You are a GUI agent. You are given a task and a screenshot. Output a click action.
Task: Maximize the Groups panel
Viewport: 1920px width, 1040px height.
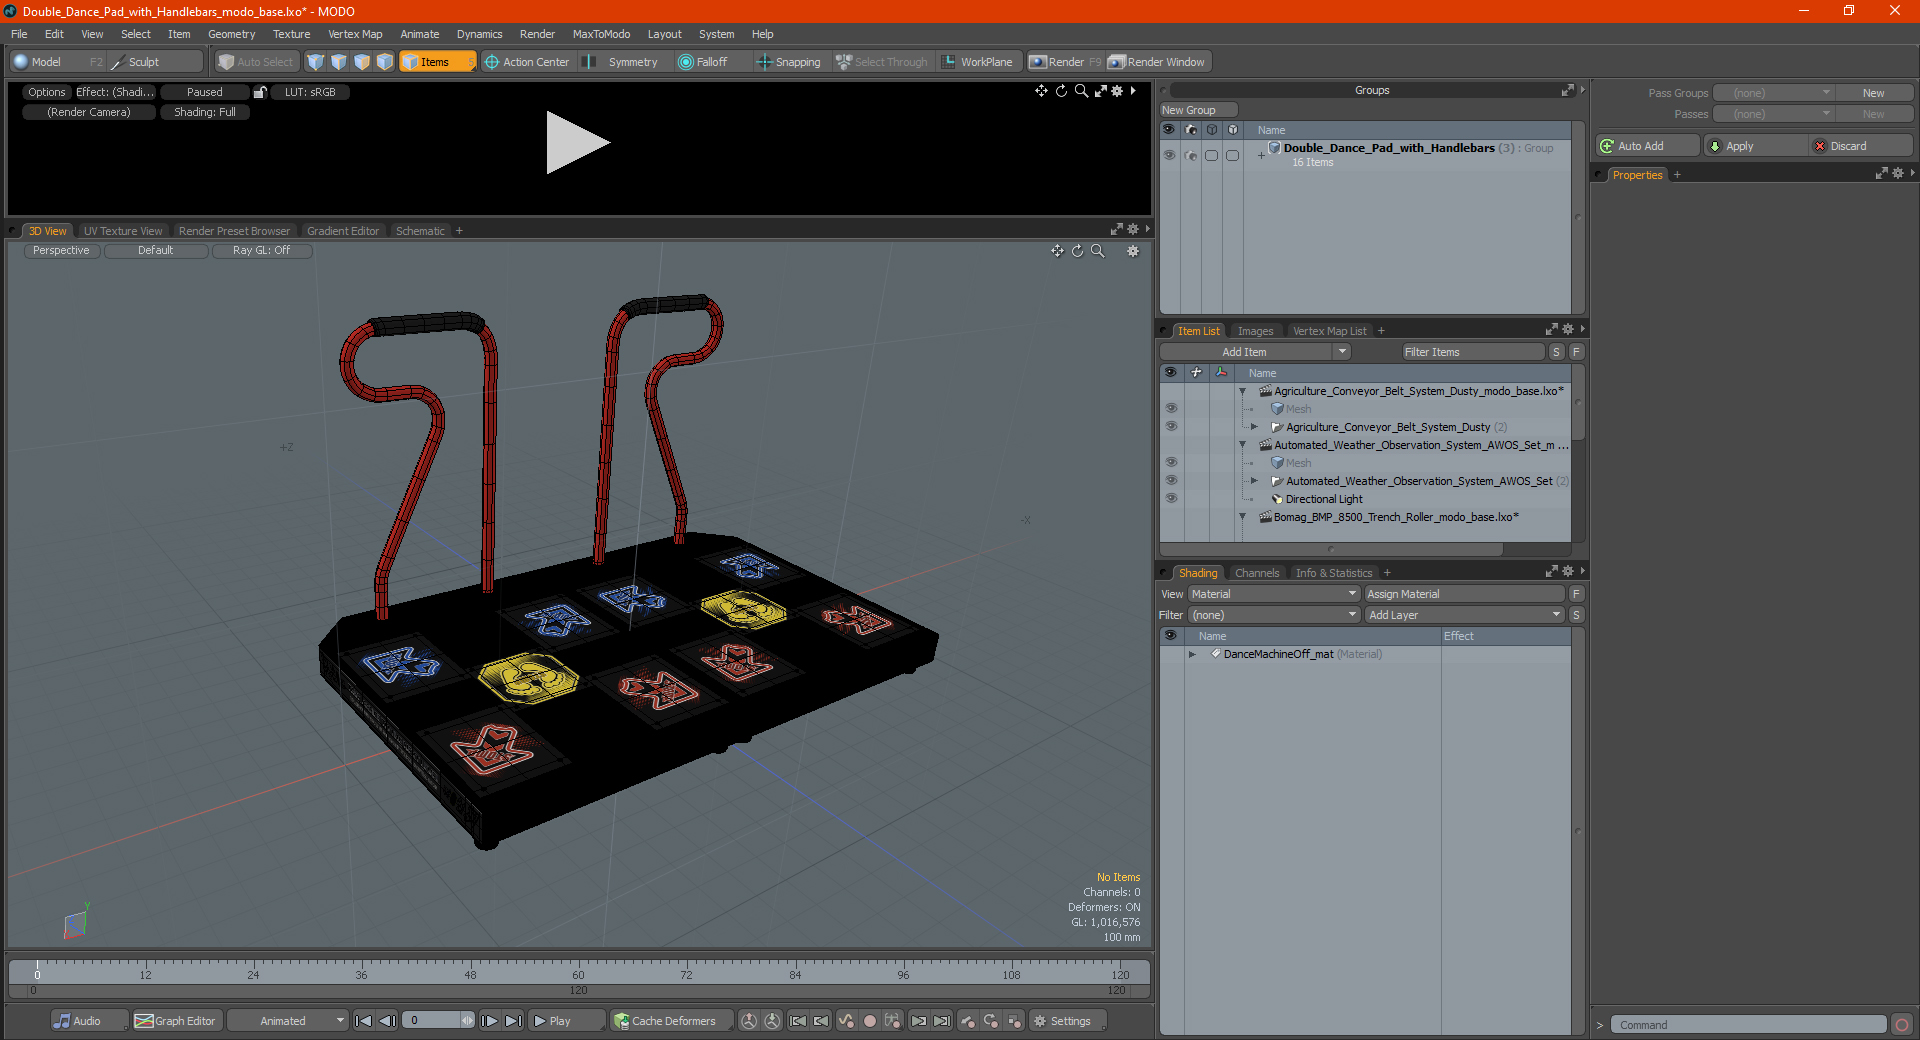tap(1567, 90)
